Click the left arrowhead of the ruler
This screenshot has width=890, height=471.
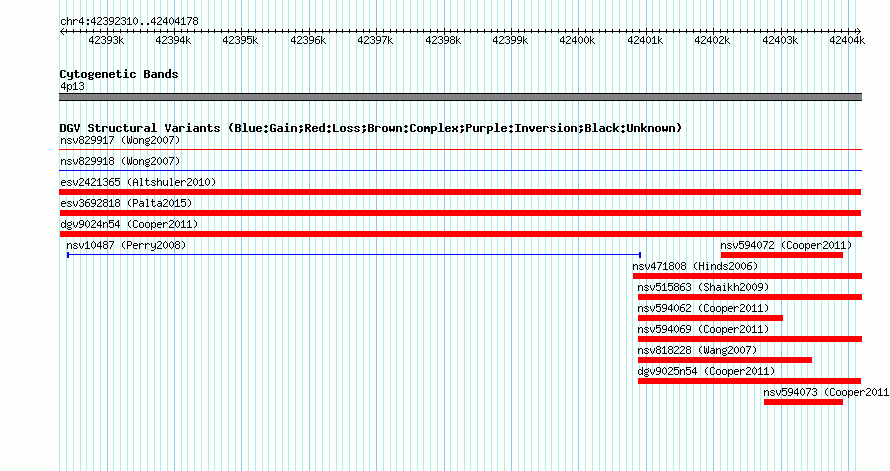pos(62,32)
